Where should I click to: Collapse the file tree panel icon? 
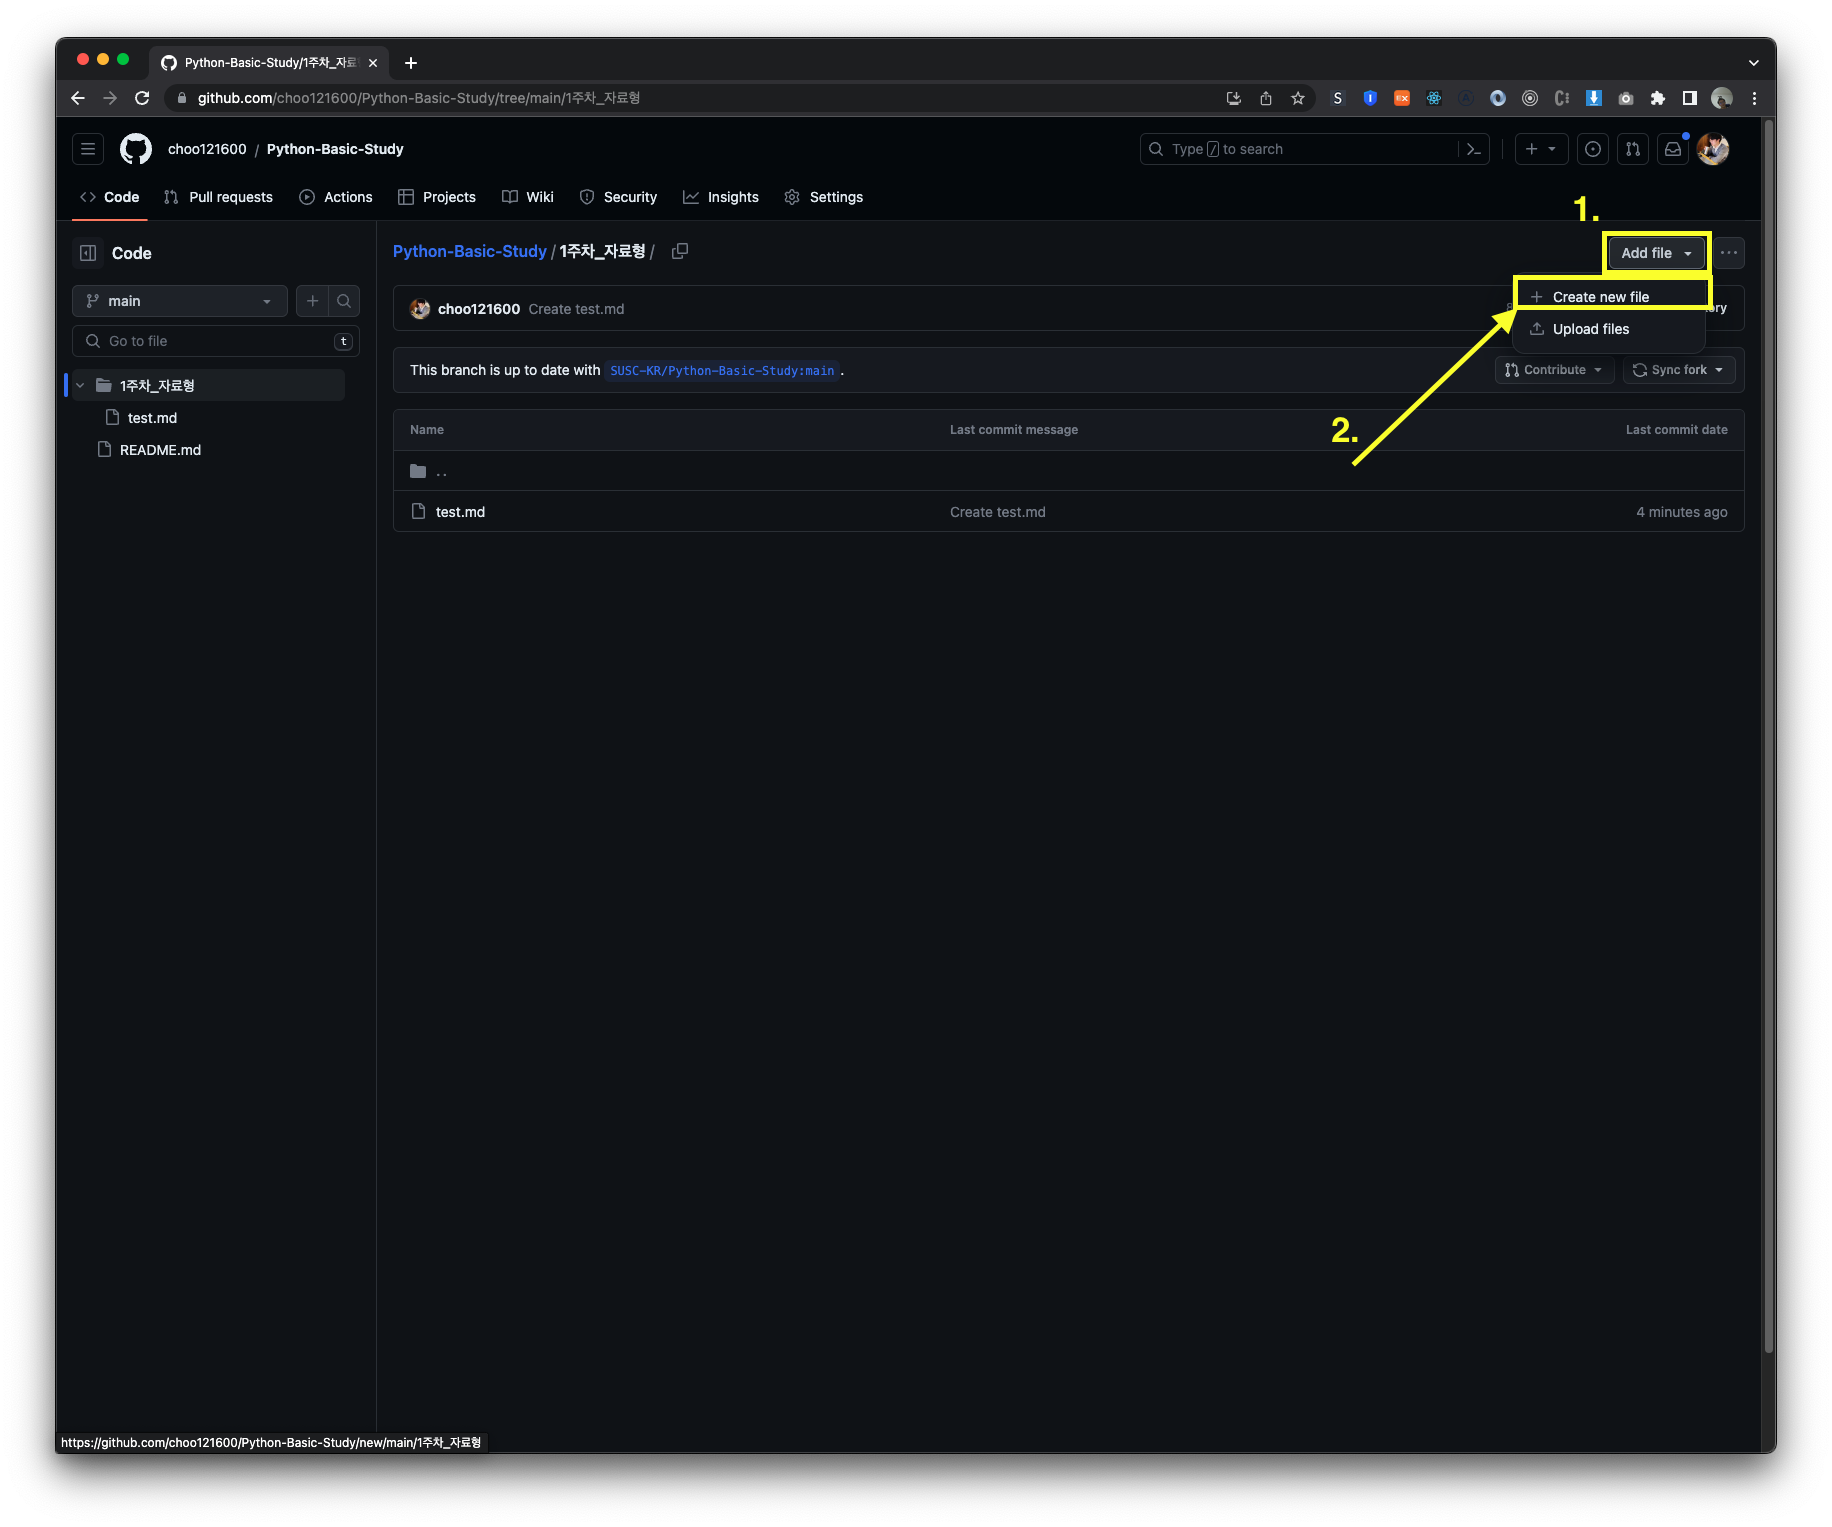click(87, 253)
